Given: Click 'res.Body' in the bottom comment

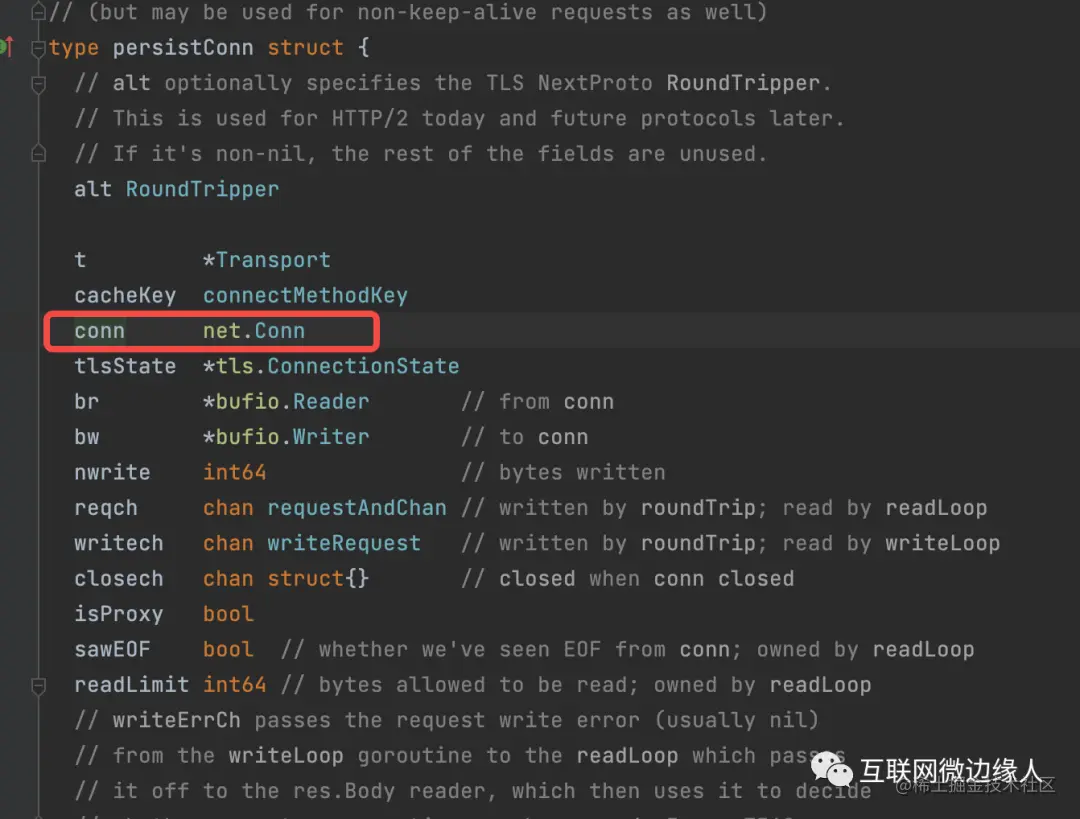Looking at the screenshot, I should [x=344, y=791].
